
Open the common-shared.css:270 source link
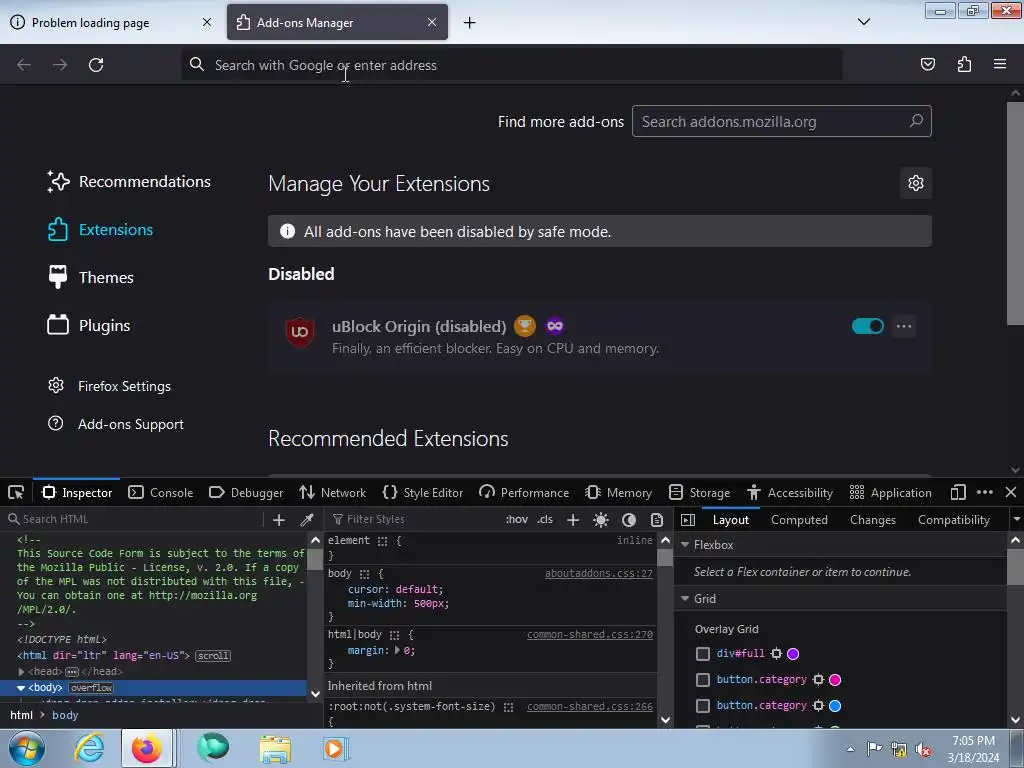click(x=590, y=634)
